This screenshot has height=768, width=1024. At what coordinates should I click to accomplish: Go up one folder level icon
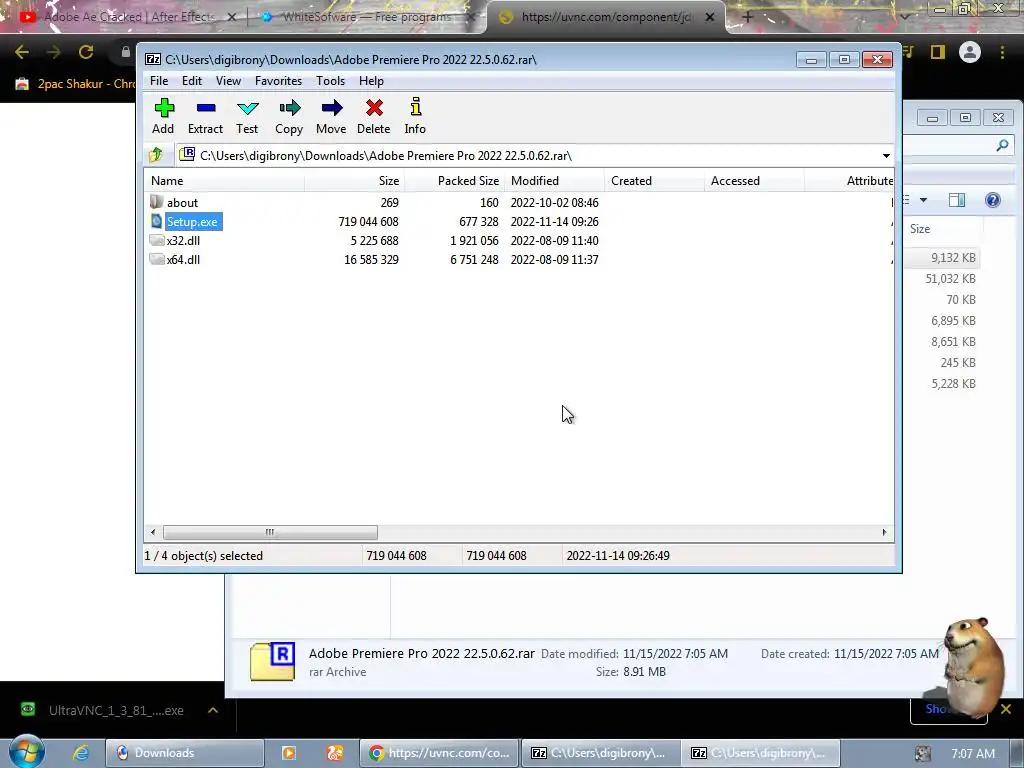pos(156,155)
